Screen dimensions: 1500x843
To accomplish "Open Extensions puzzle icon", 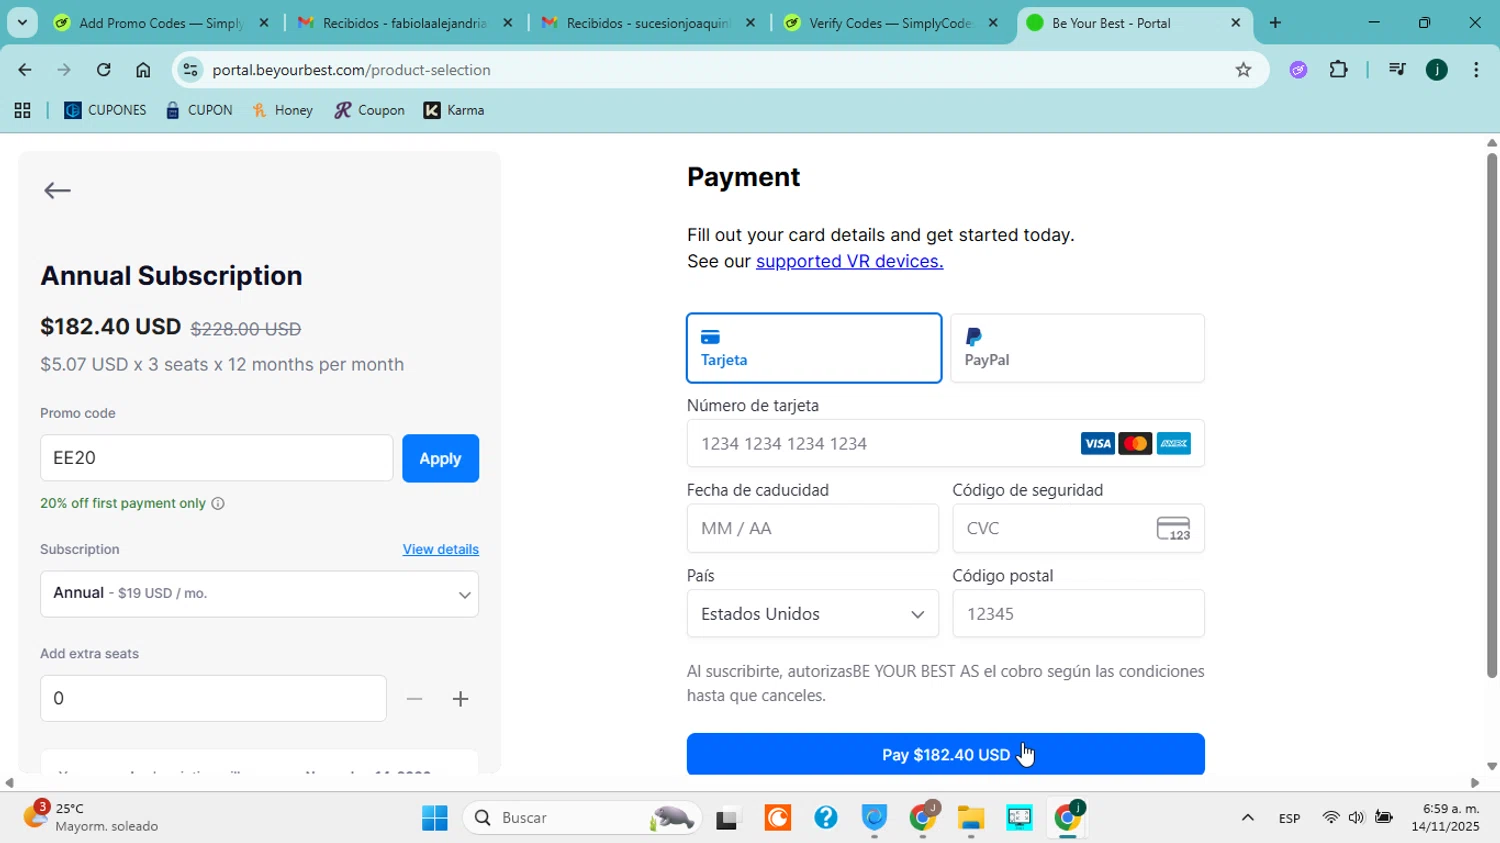I will [x=1339, y=70].
